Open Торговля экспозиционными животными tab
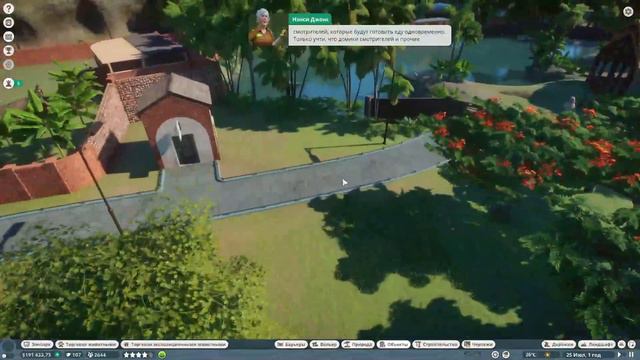640x360 pixels. click(174, 344)
